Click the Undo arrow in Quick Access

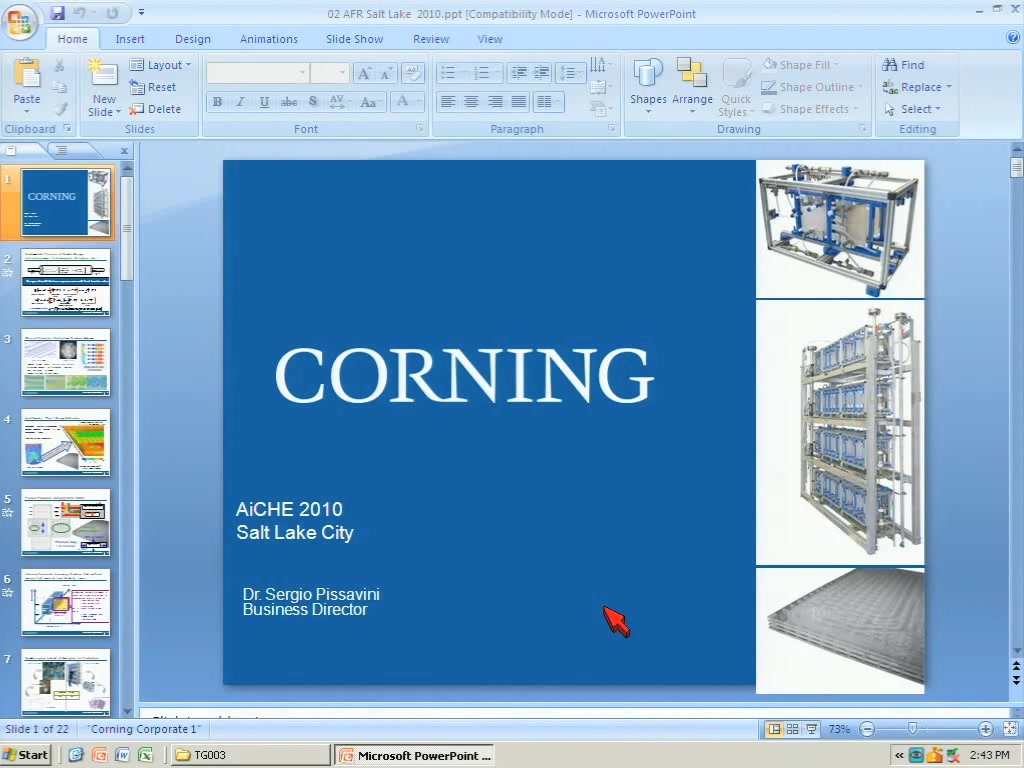pyautogui.click(x=80, y=13)
